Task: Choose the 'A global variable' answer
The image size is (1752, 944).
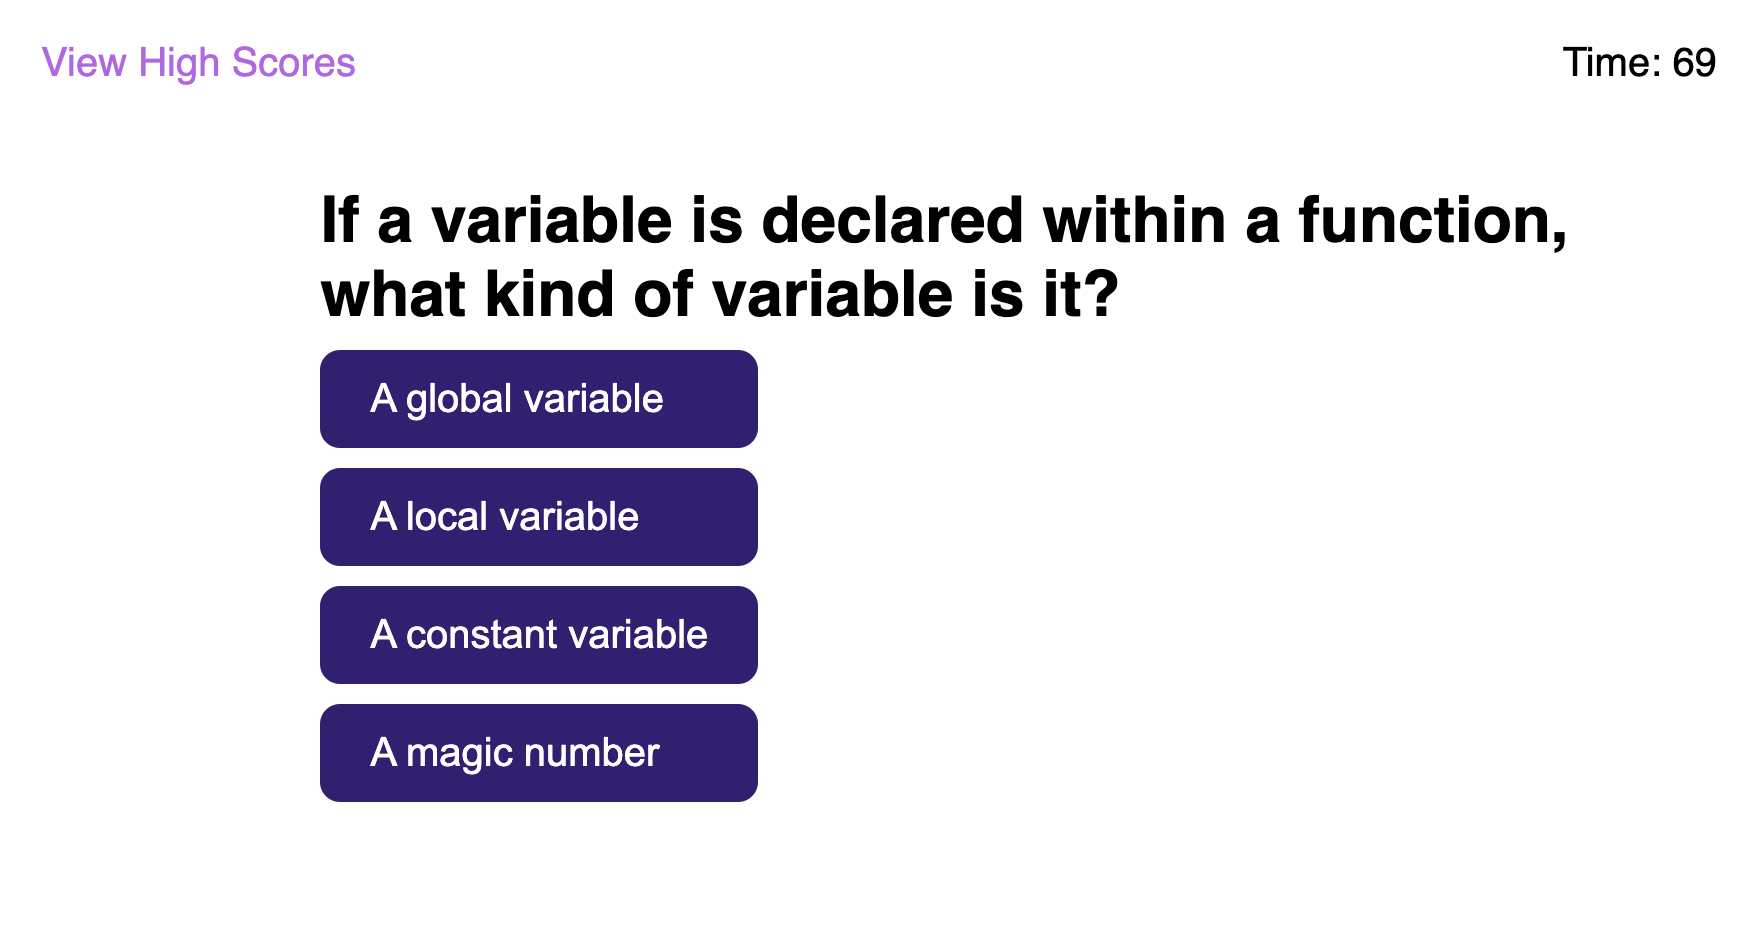Action: [x=538, y=399]
